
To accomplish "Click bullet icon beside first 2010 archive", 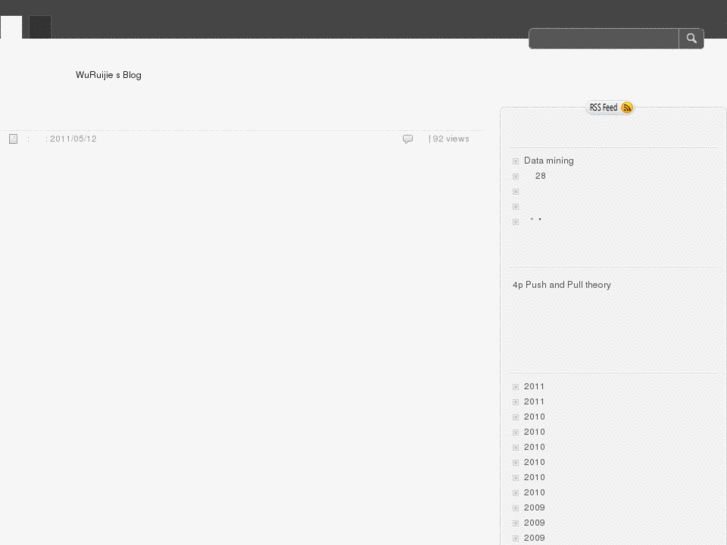I will click(x=516, y=417).
